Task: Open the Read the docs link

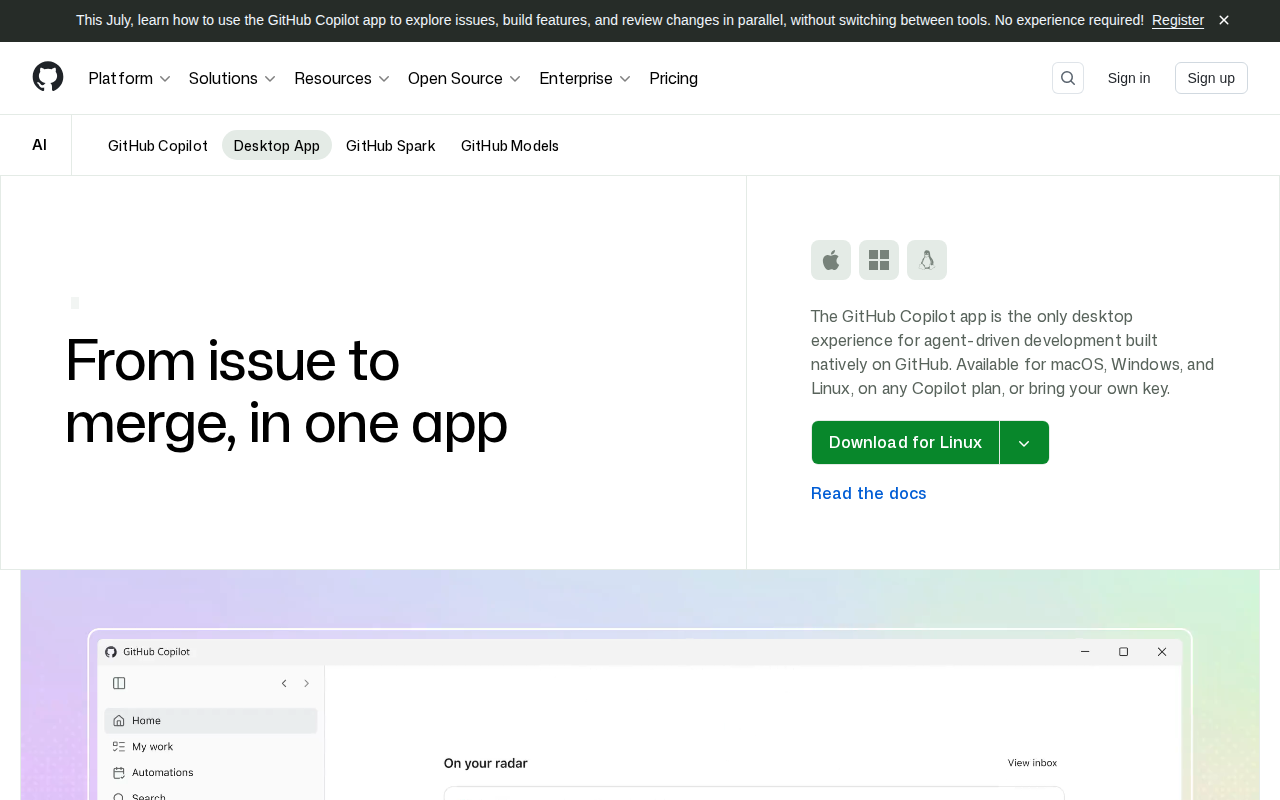Action: (869, 493)
